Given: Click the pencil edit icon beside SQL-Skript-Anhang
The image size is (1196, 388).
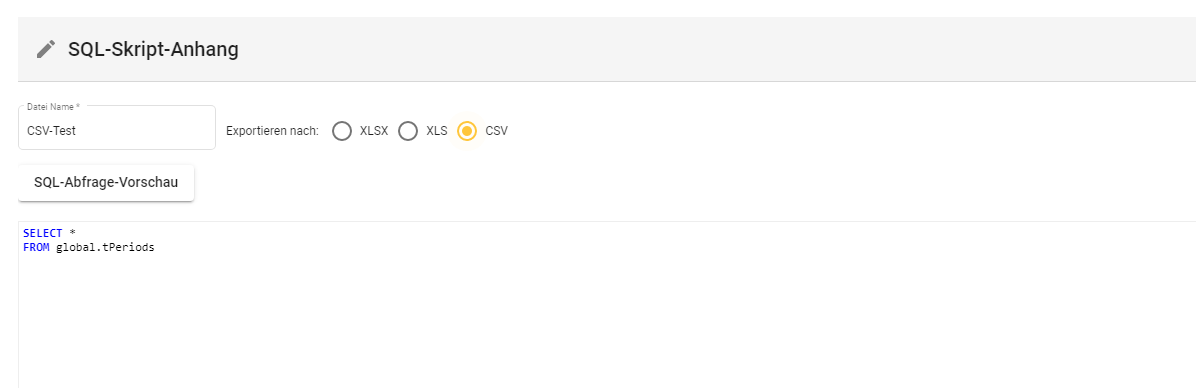Looking at the screenshot, I should click(x=46, y=50).
